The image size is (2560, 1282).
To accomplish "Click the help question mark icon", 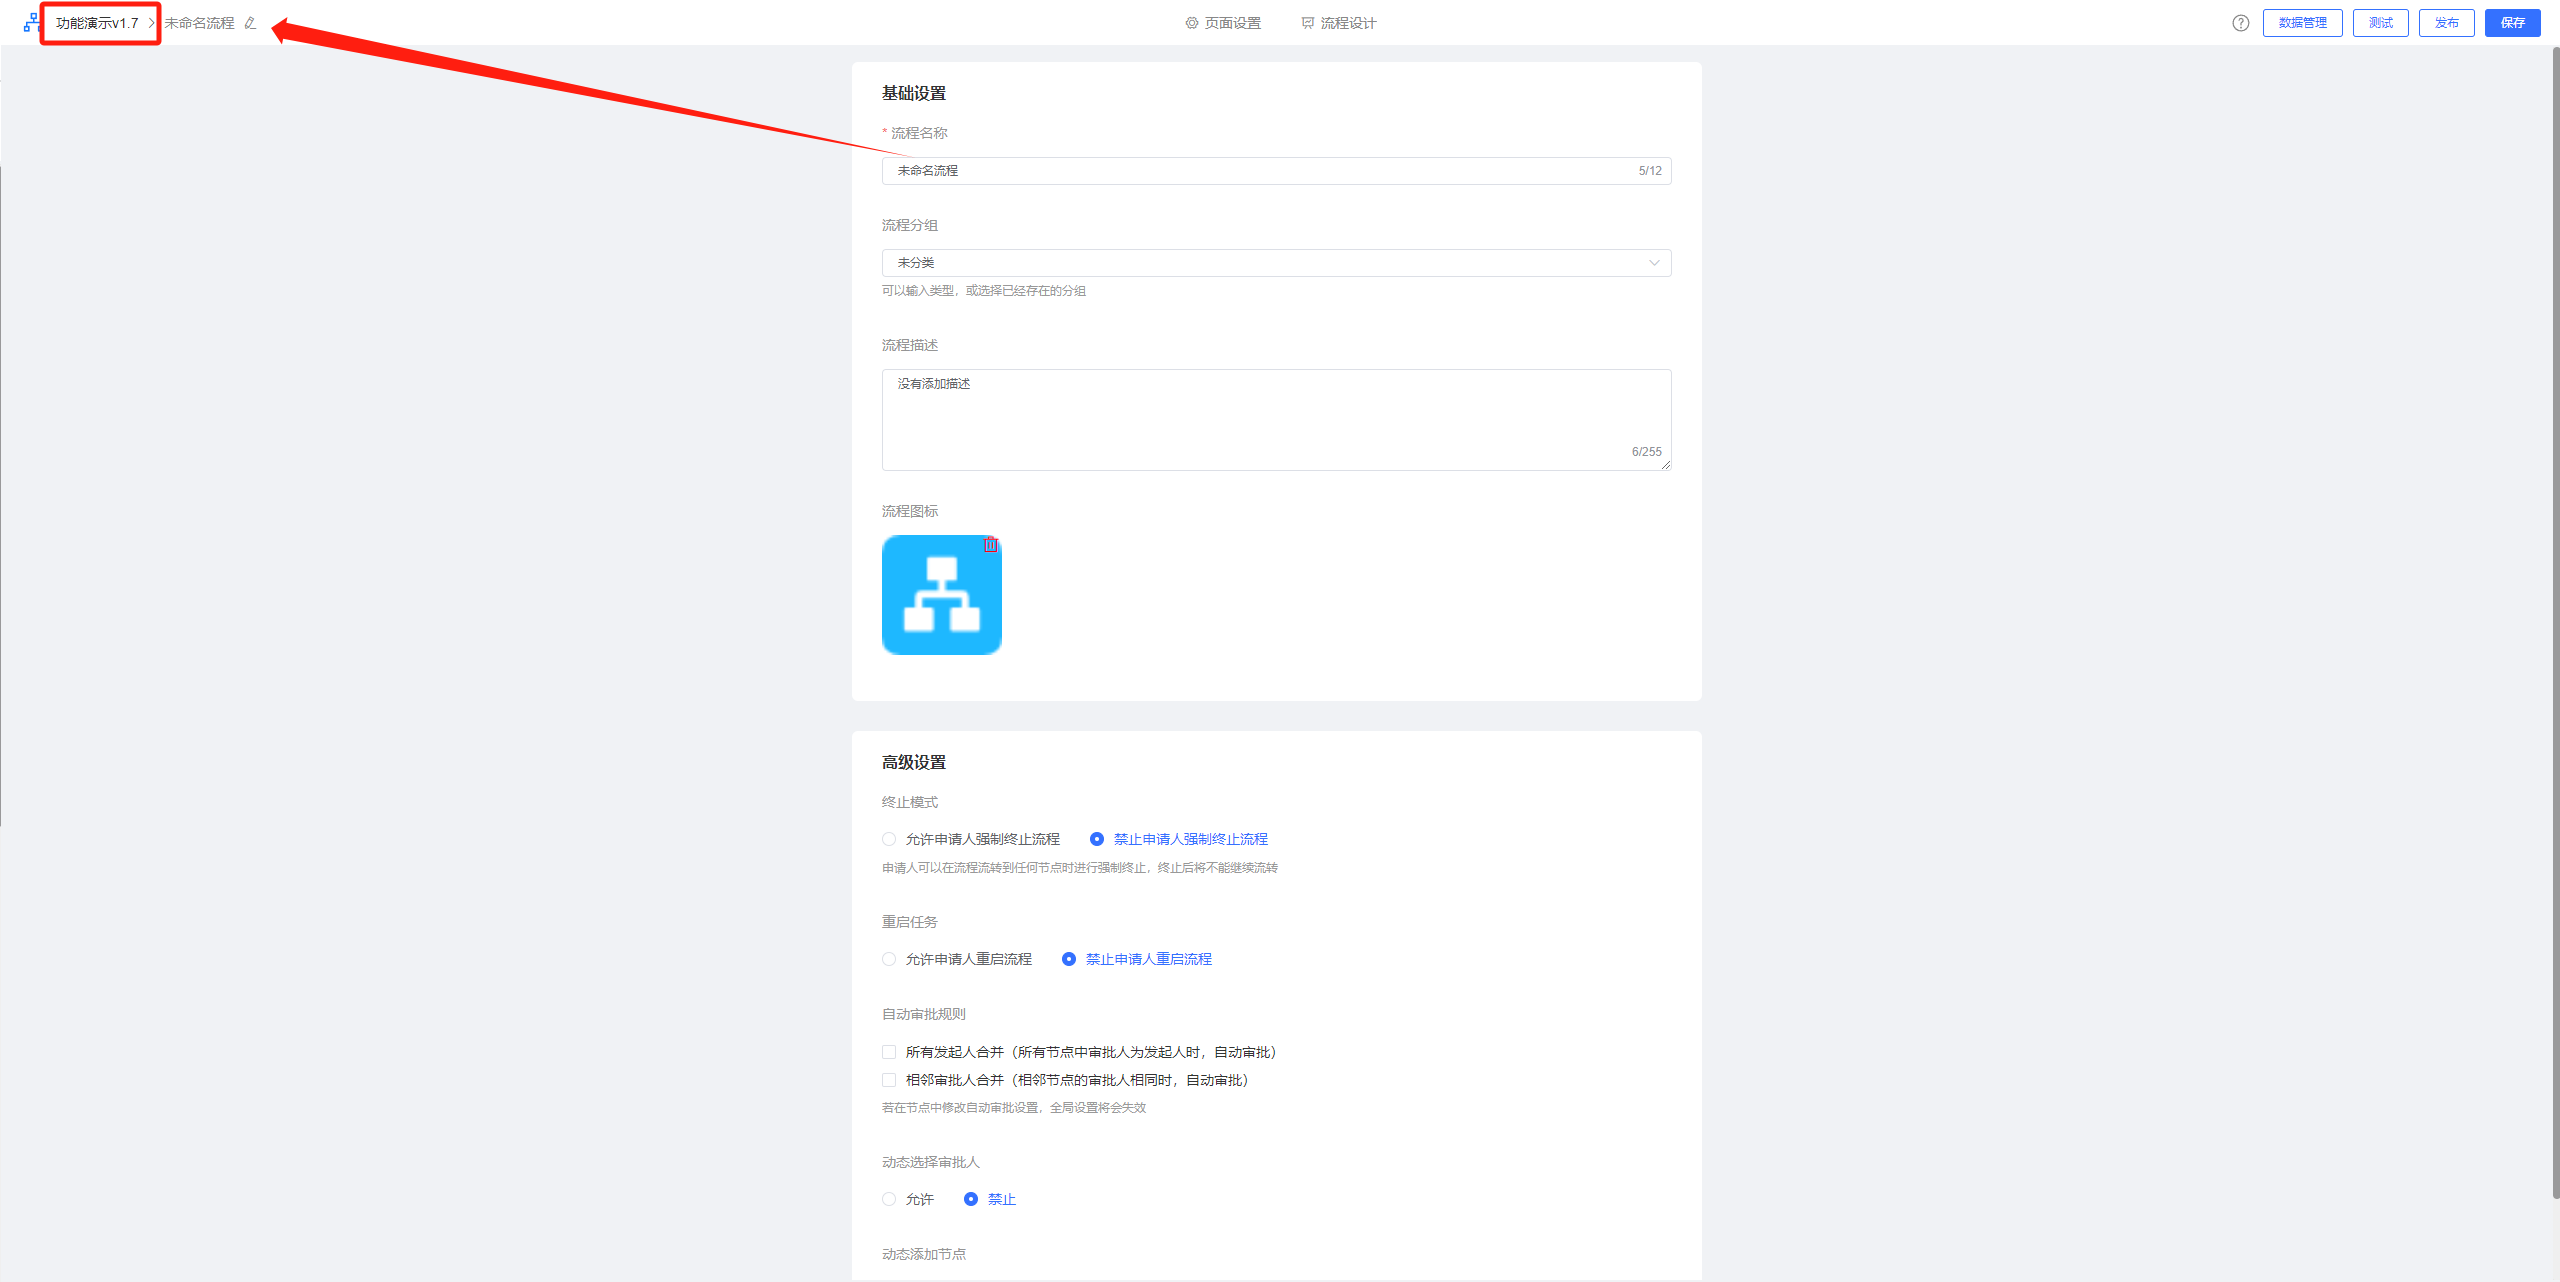I will point(2240,23).
